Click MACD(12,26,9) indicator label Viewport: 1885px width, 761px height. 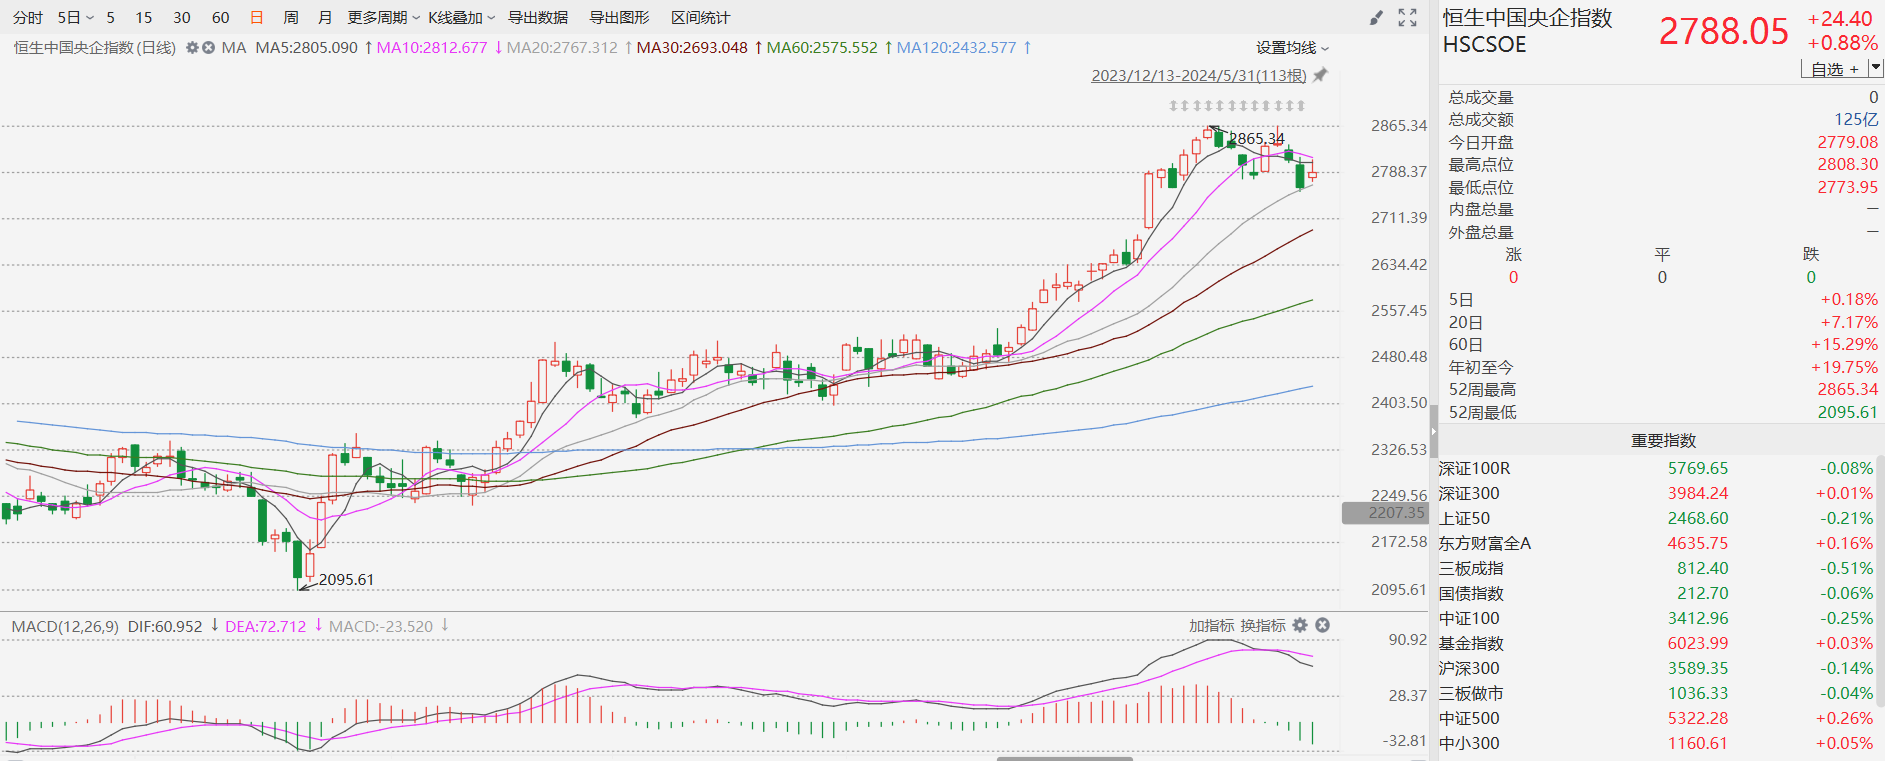[65, 626]
